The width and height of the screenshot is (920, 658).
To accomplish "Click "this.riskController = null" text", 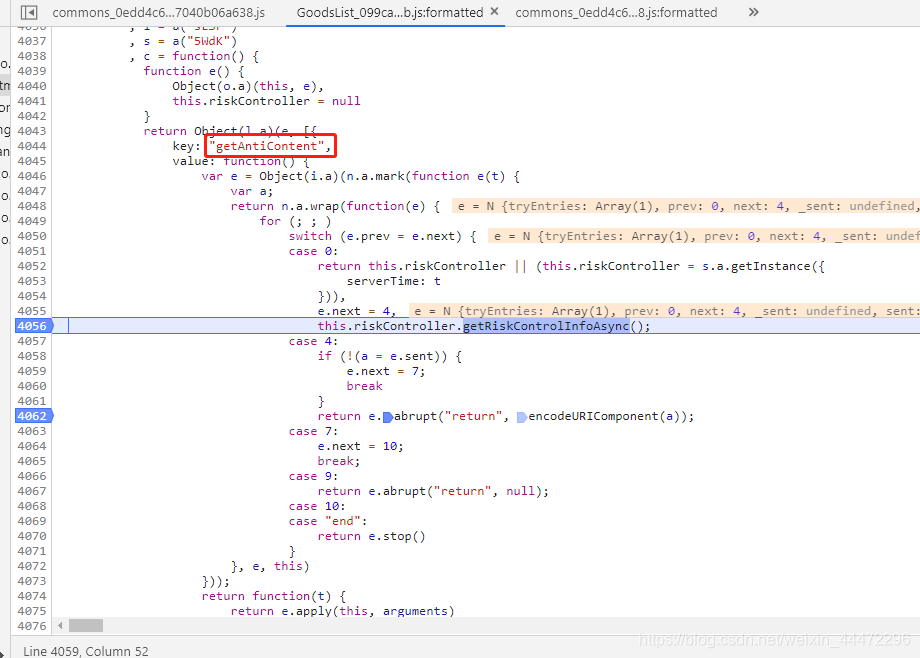I will [266, 101].
